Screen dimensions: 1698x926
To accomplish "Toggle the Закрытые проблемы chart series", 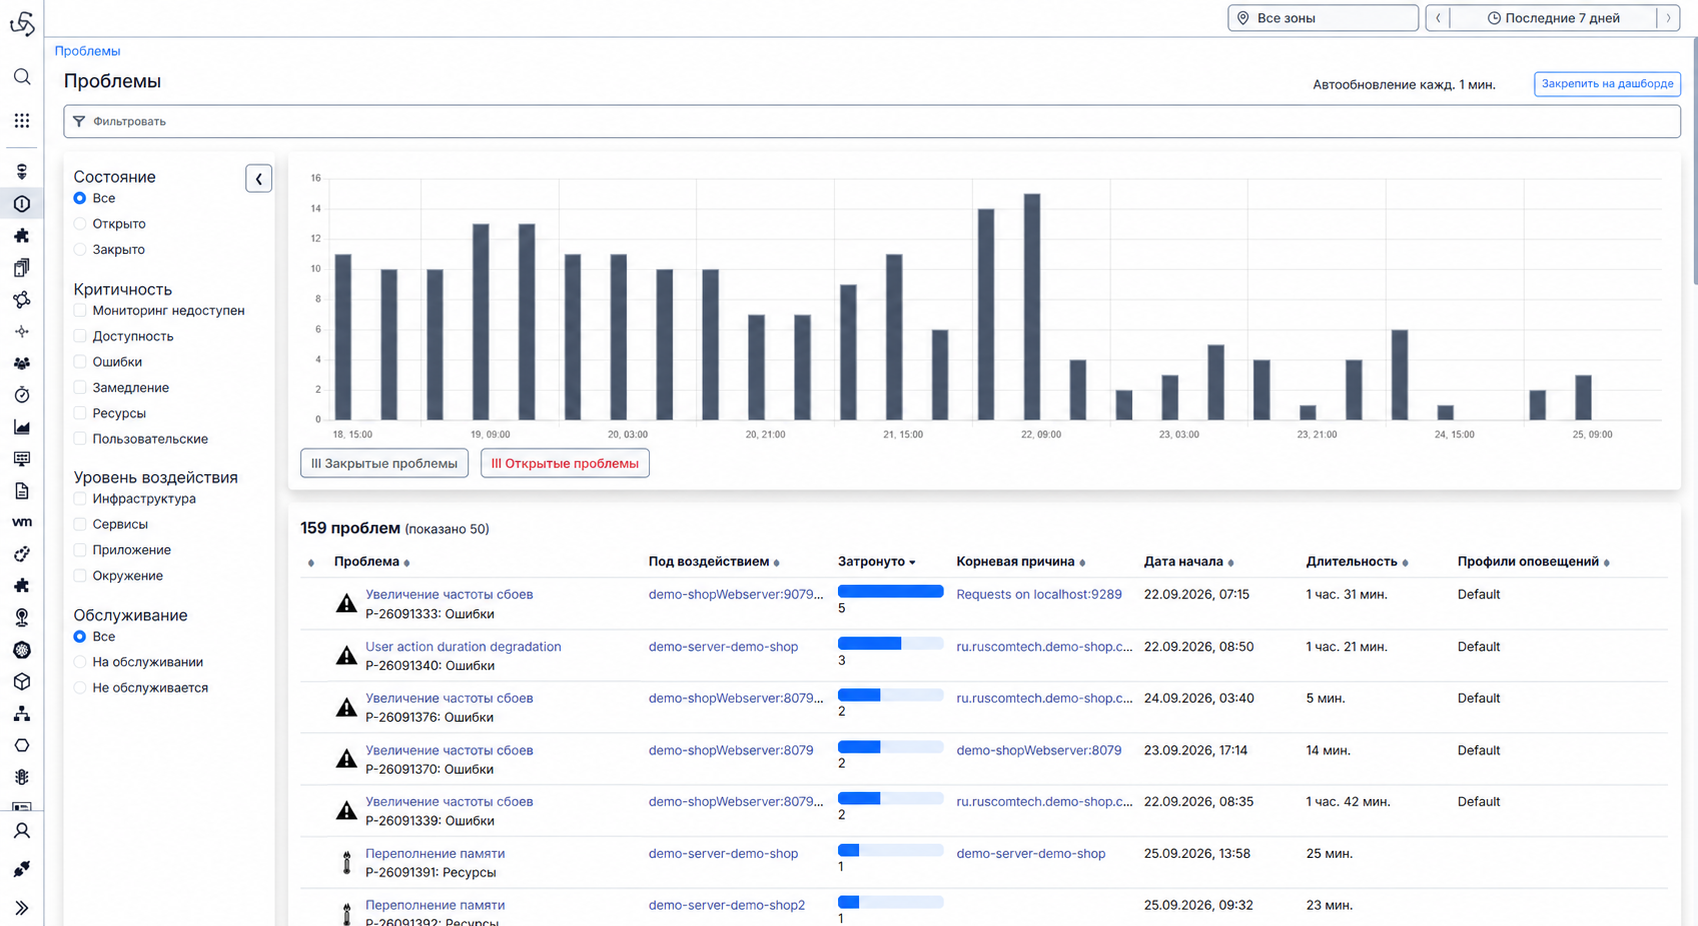I will [x=384, y=464].
